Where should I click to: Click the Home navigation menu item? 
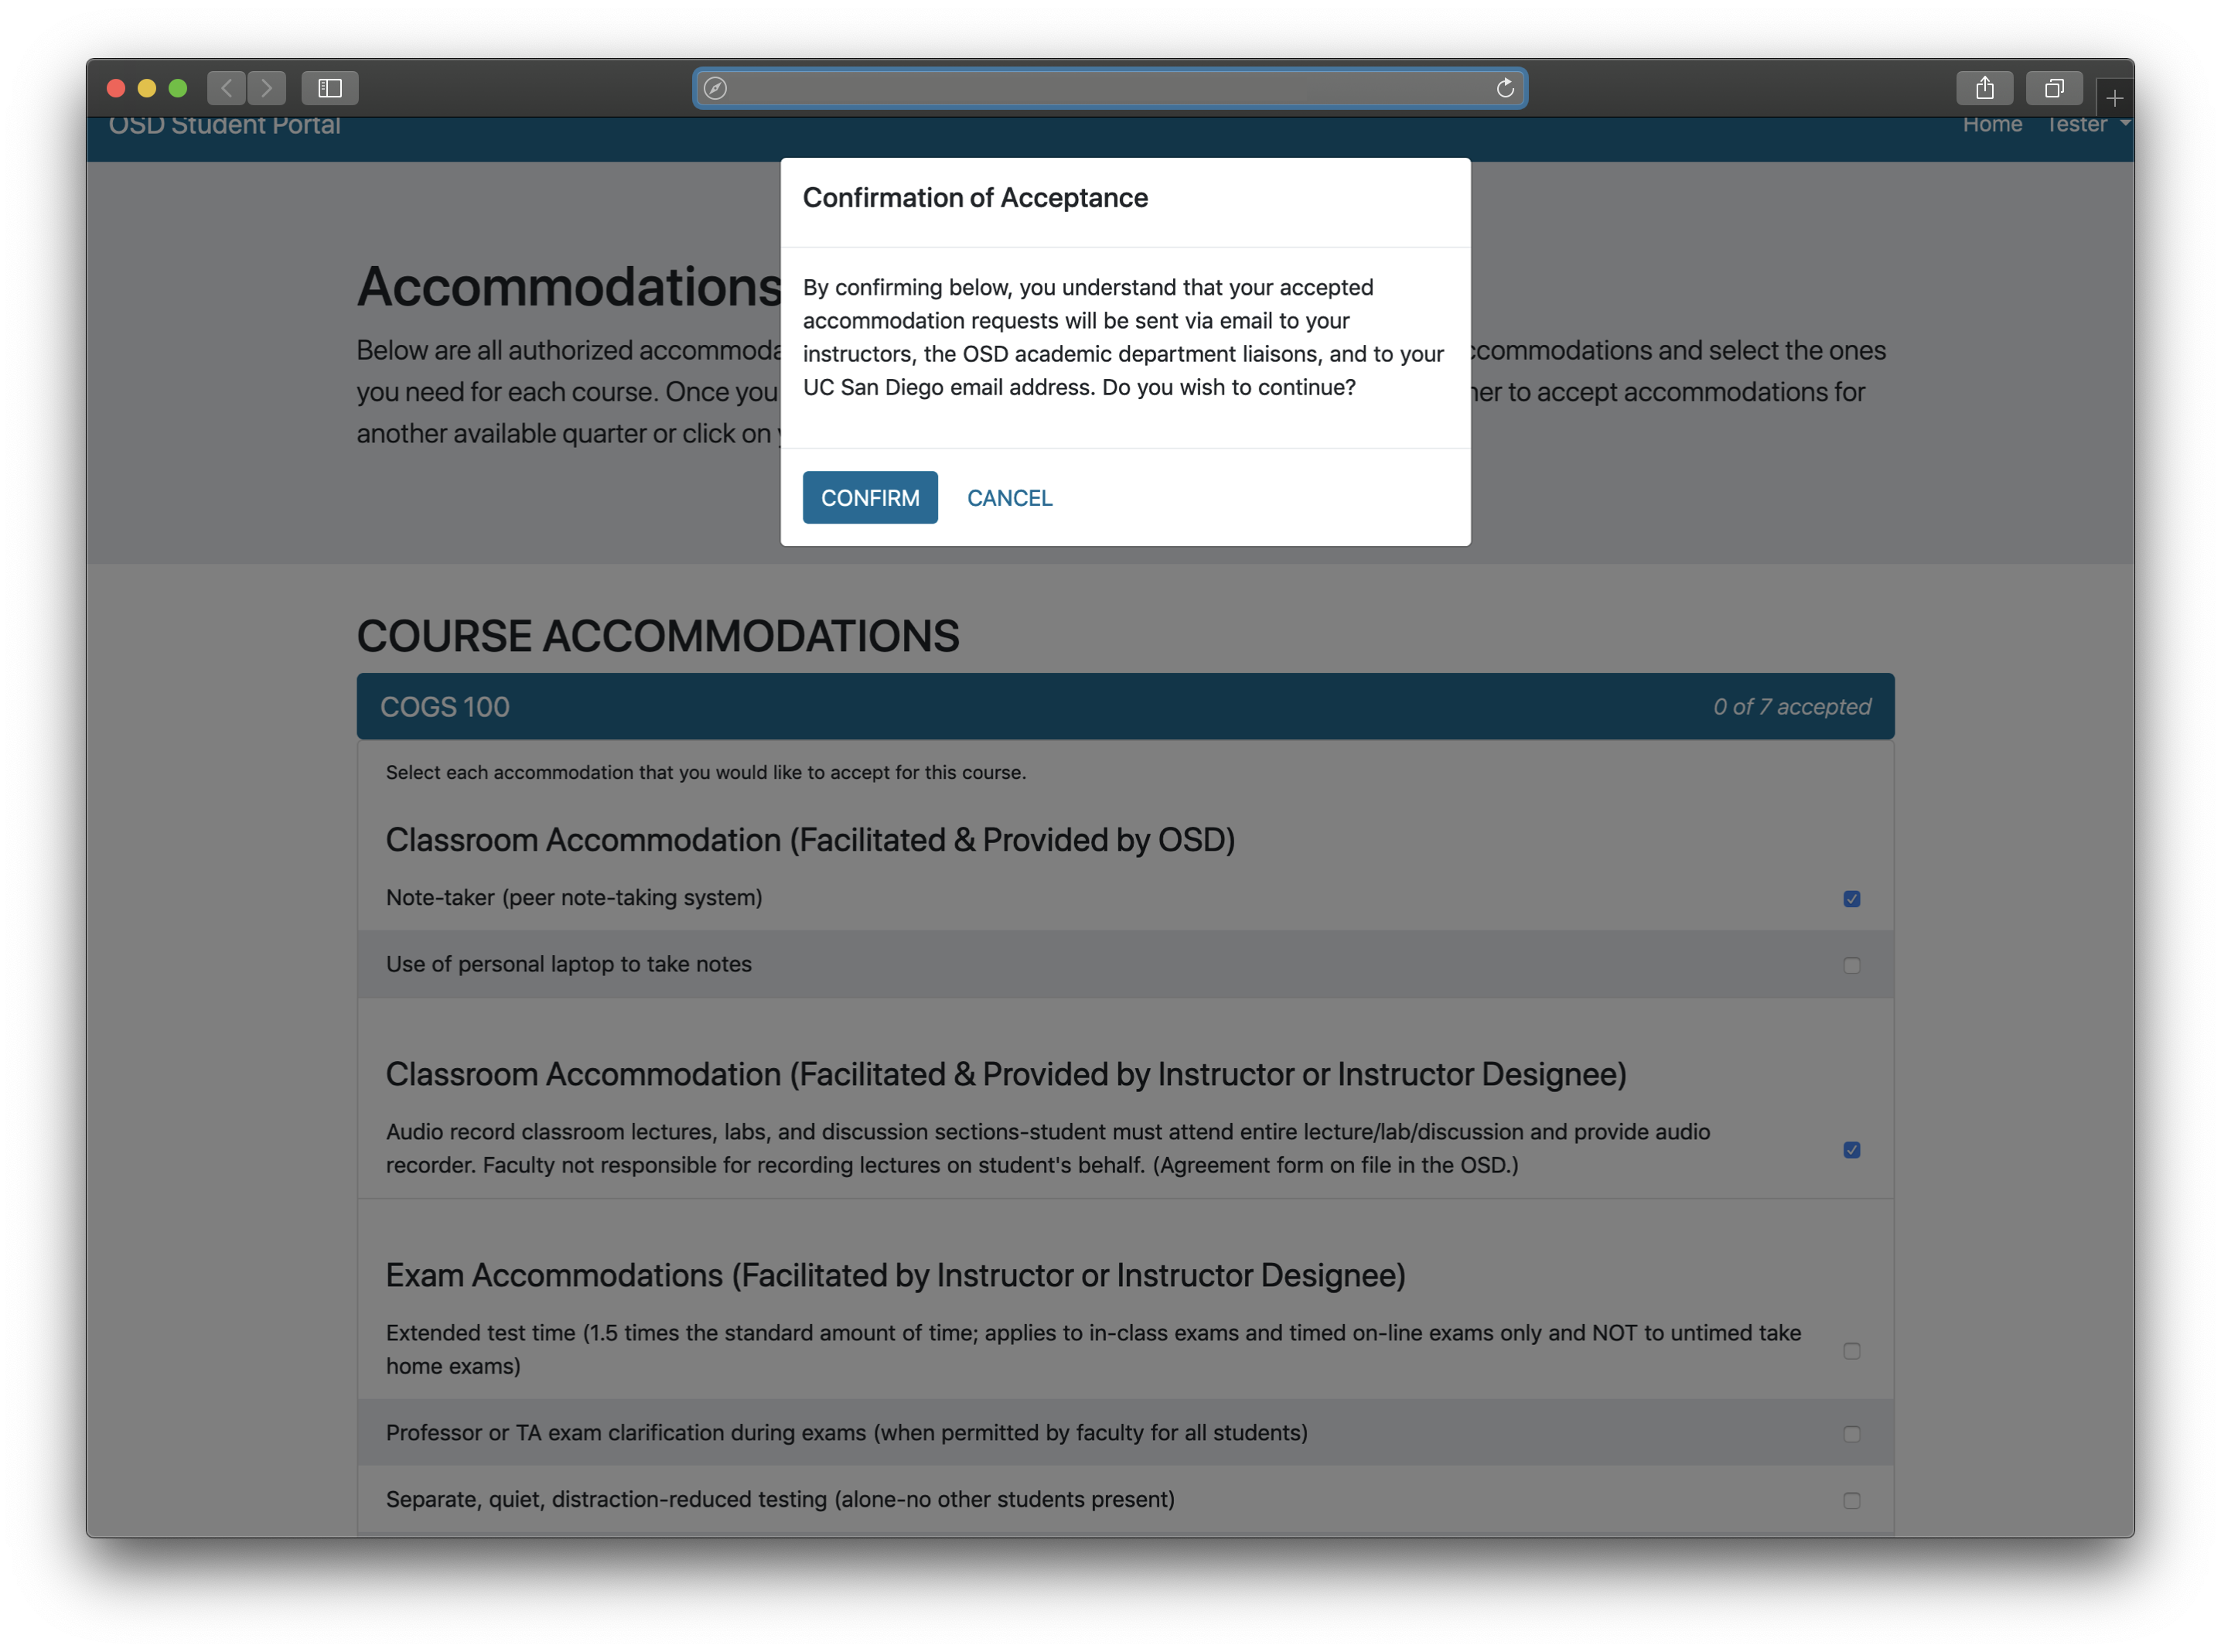pos(1992,123)
